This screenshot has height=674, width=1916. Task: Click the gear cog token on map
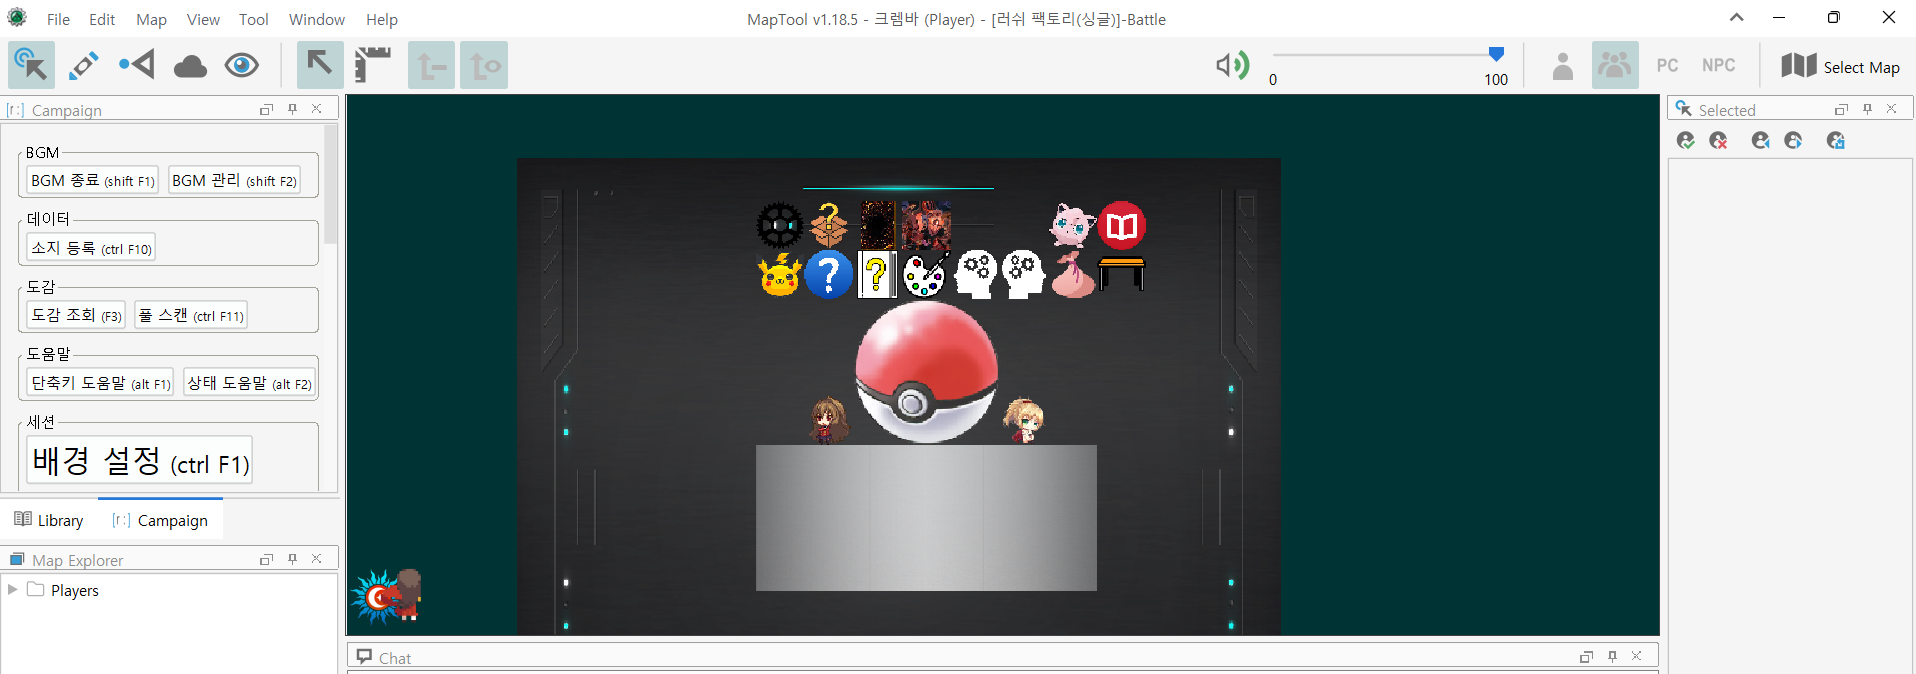780,225
